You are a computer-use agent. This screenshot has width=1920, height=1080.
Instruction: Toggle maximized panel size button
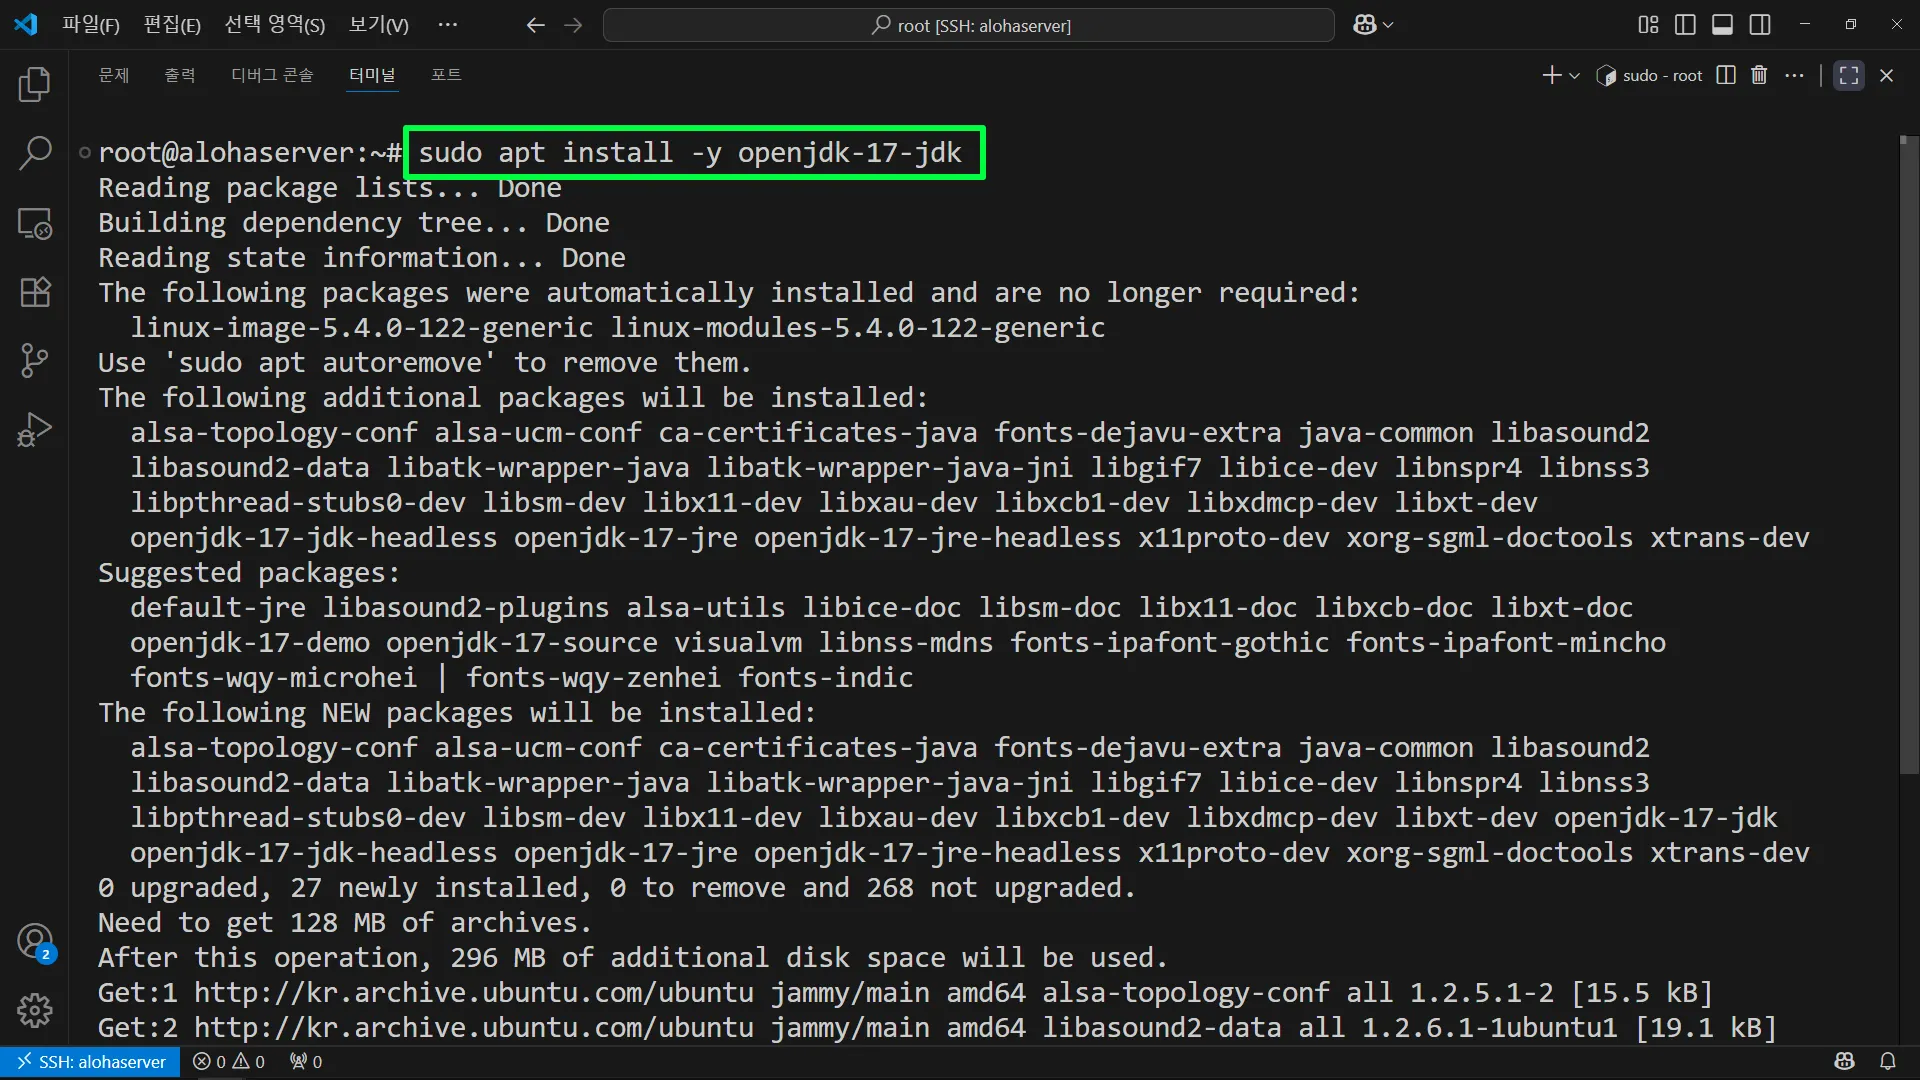point(1848,75)
